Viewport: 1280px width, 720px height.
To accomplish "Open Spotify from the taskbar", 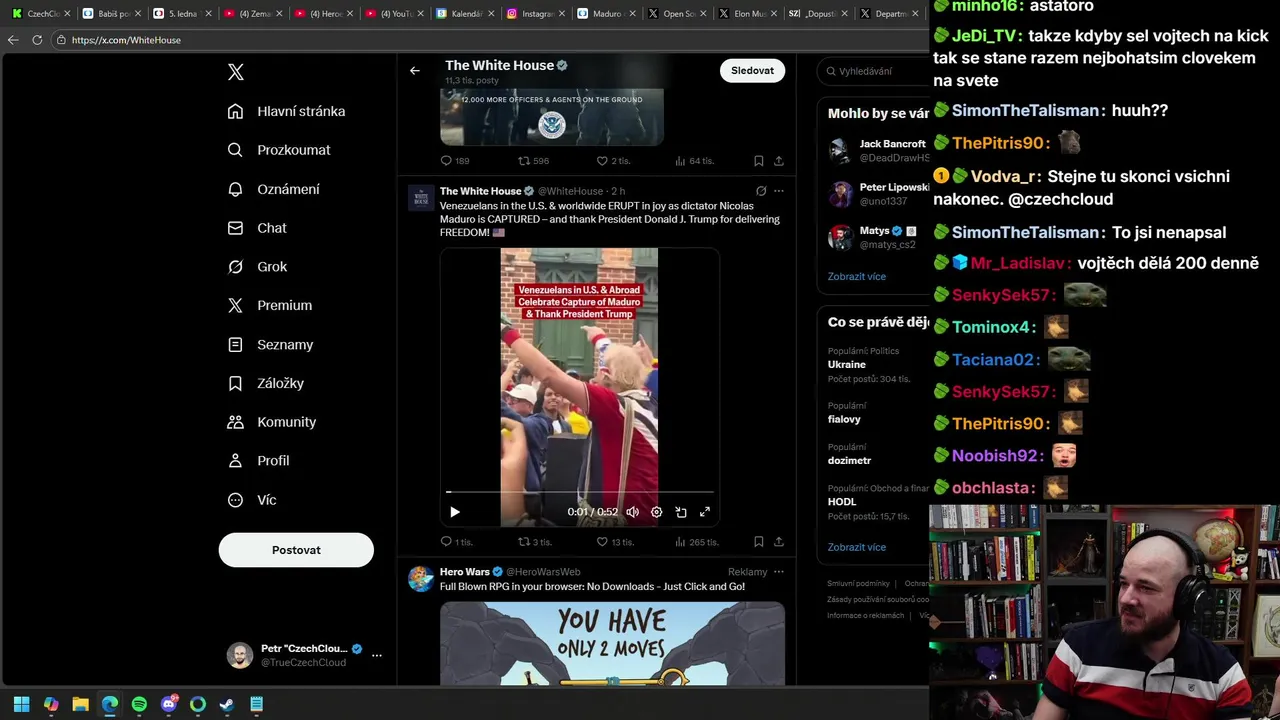I will tap(139, 704).
